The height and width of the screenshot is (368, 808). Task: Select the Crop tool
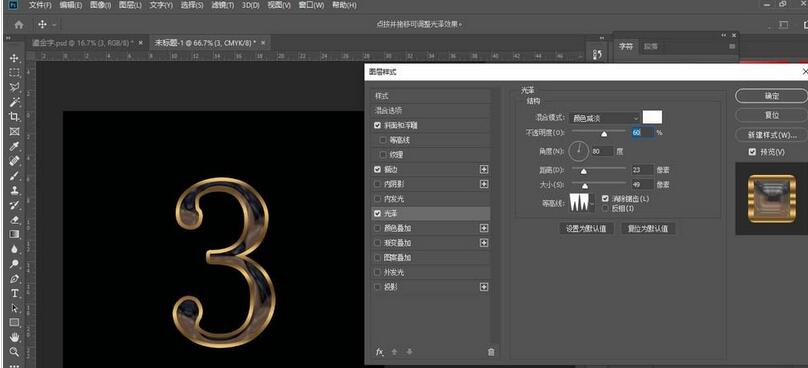pos(14,116)
